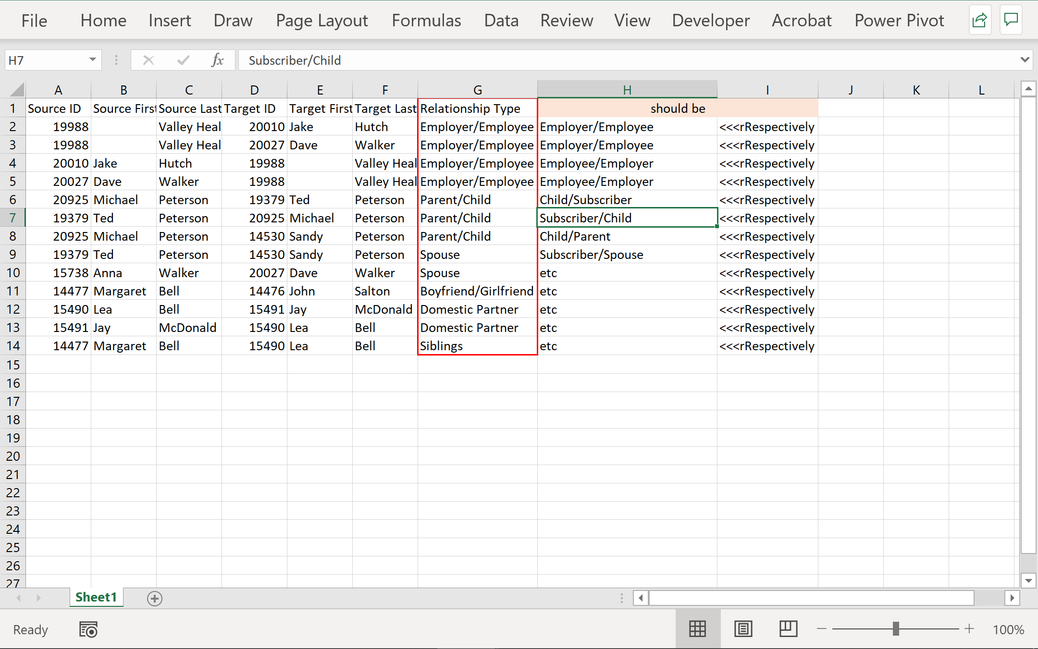Click cell 'Child/Parent'
1038x649 pixels.
click(x=627, y=236)
